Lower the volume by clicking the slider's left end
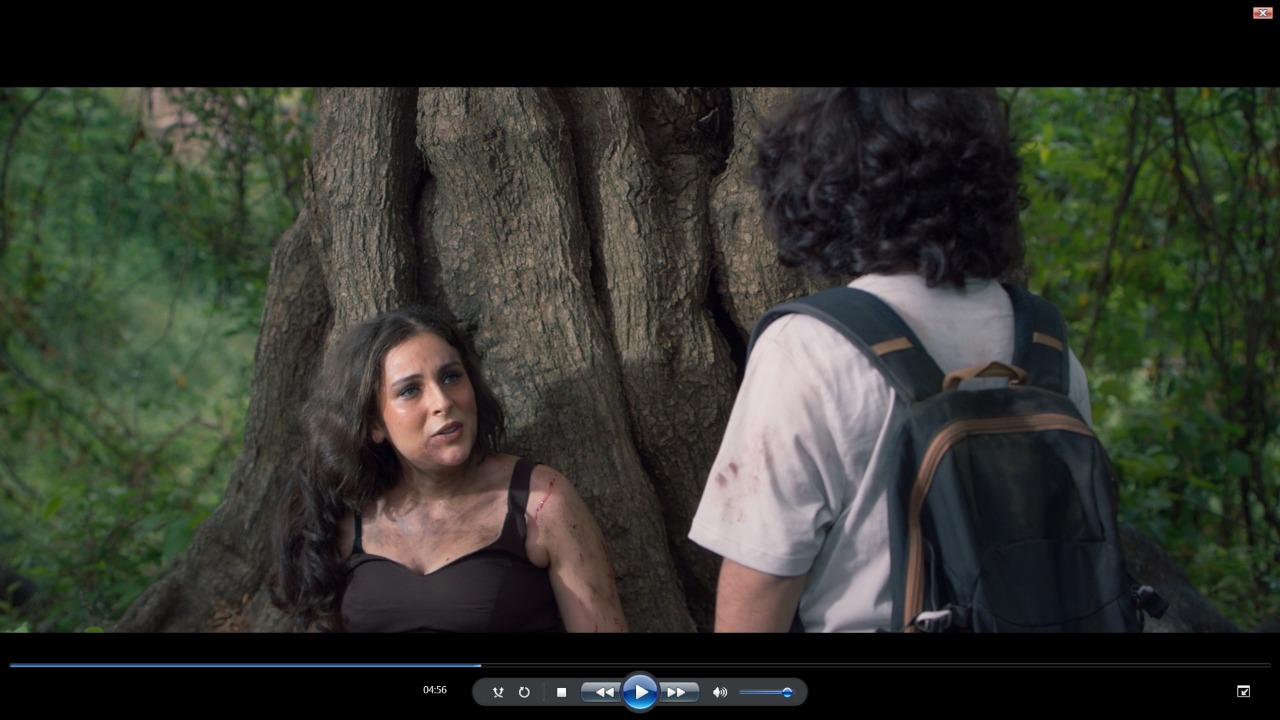The height and width of the screenshot is (720, 1280). (744, 692)
